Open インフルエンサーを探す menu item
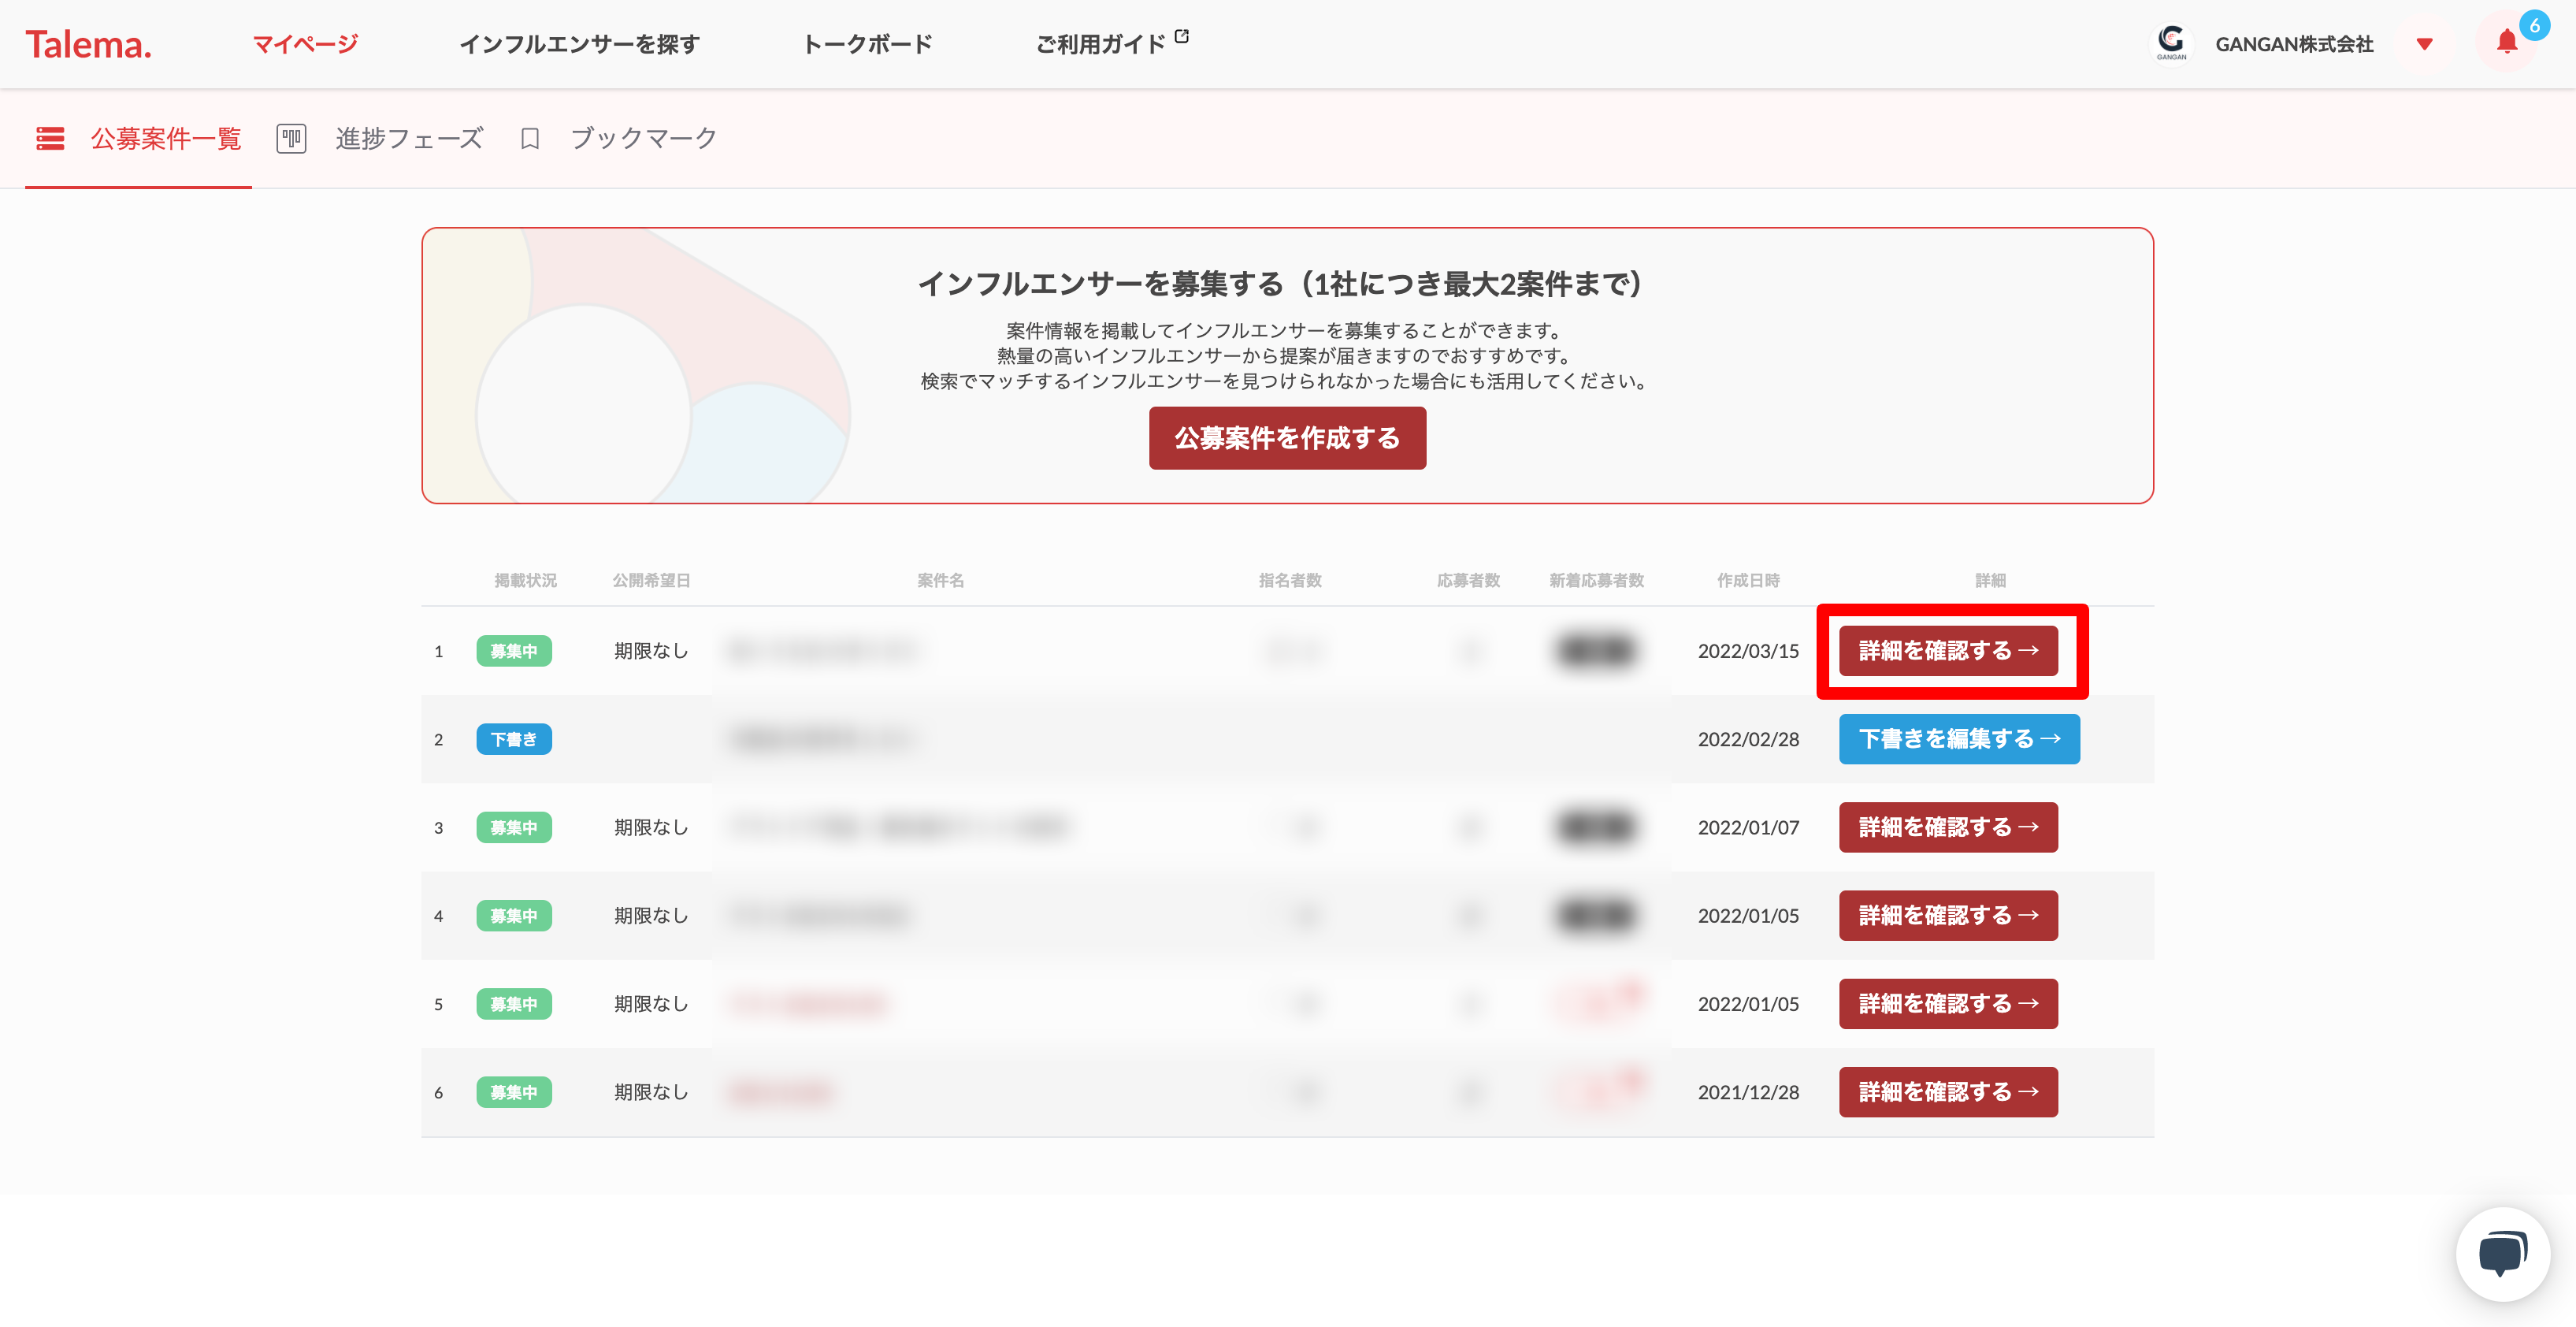2576x1327 pixels. click(579, 44)
